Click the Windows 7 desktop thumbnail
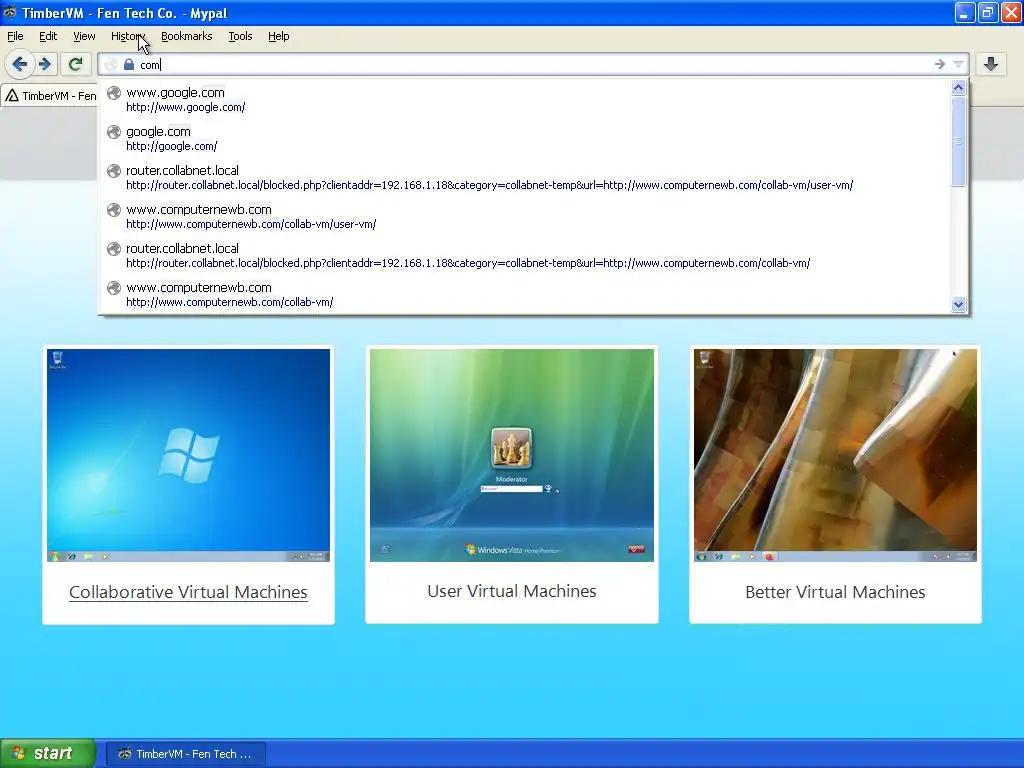 [188, 455]
